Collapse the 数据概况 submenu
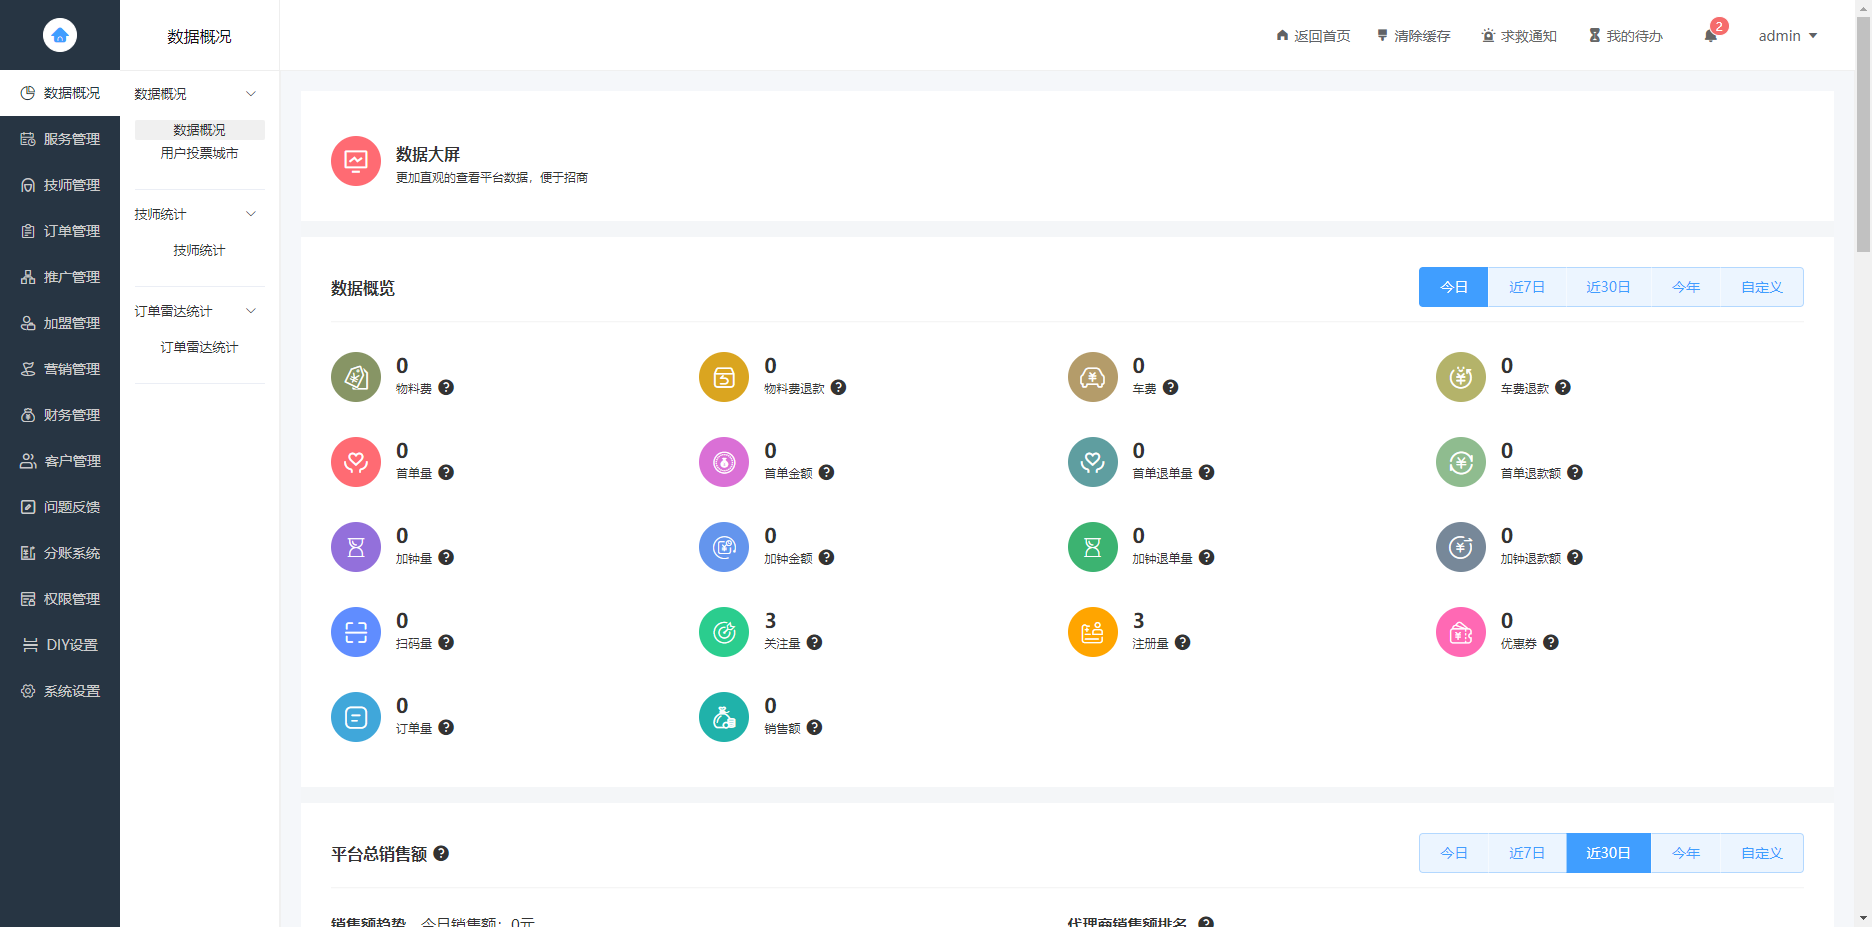The height and width of the screenshot is (927, 1872). (x=250, y=93)
